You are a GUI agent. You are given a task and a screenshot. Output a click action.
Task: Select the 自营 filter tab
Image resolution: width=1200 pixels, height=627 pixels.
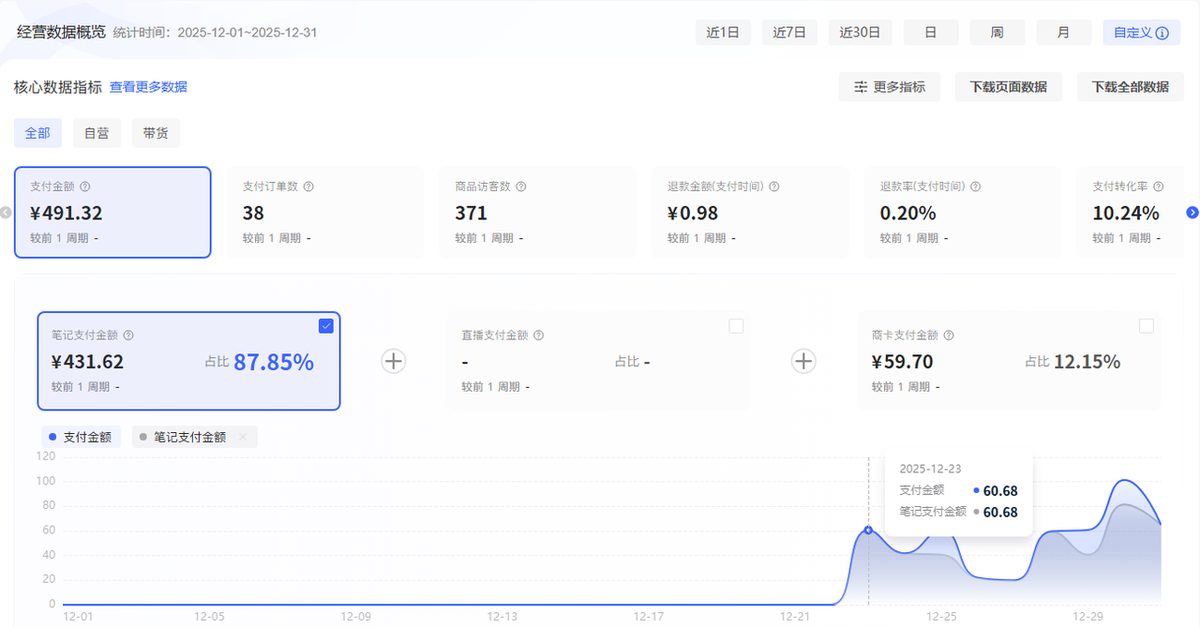(97, 133)
